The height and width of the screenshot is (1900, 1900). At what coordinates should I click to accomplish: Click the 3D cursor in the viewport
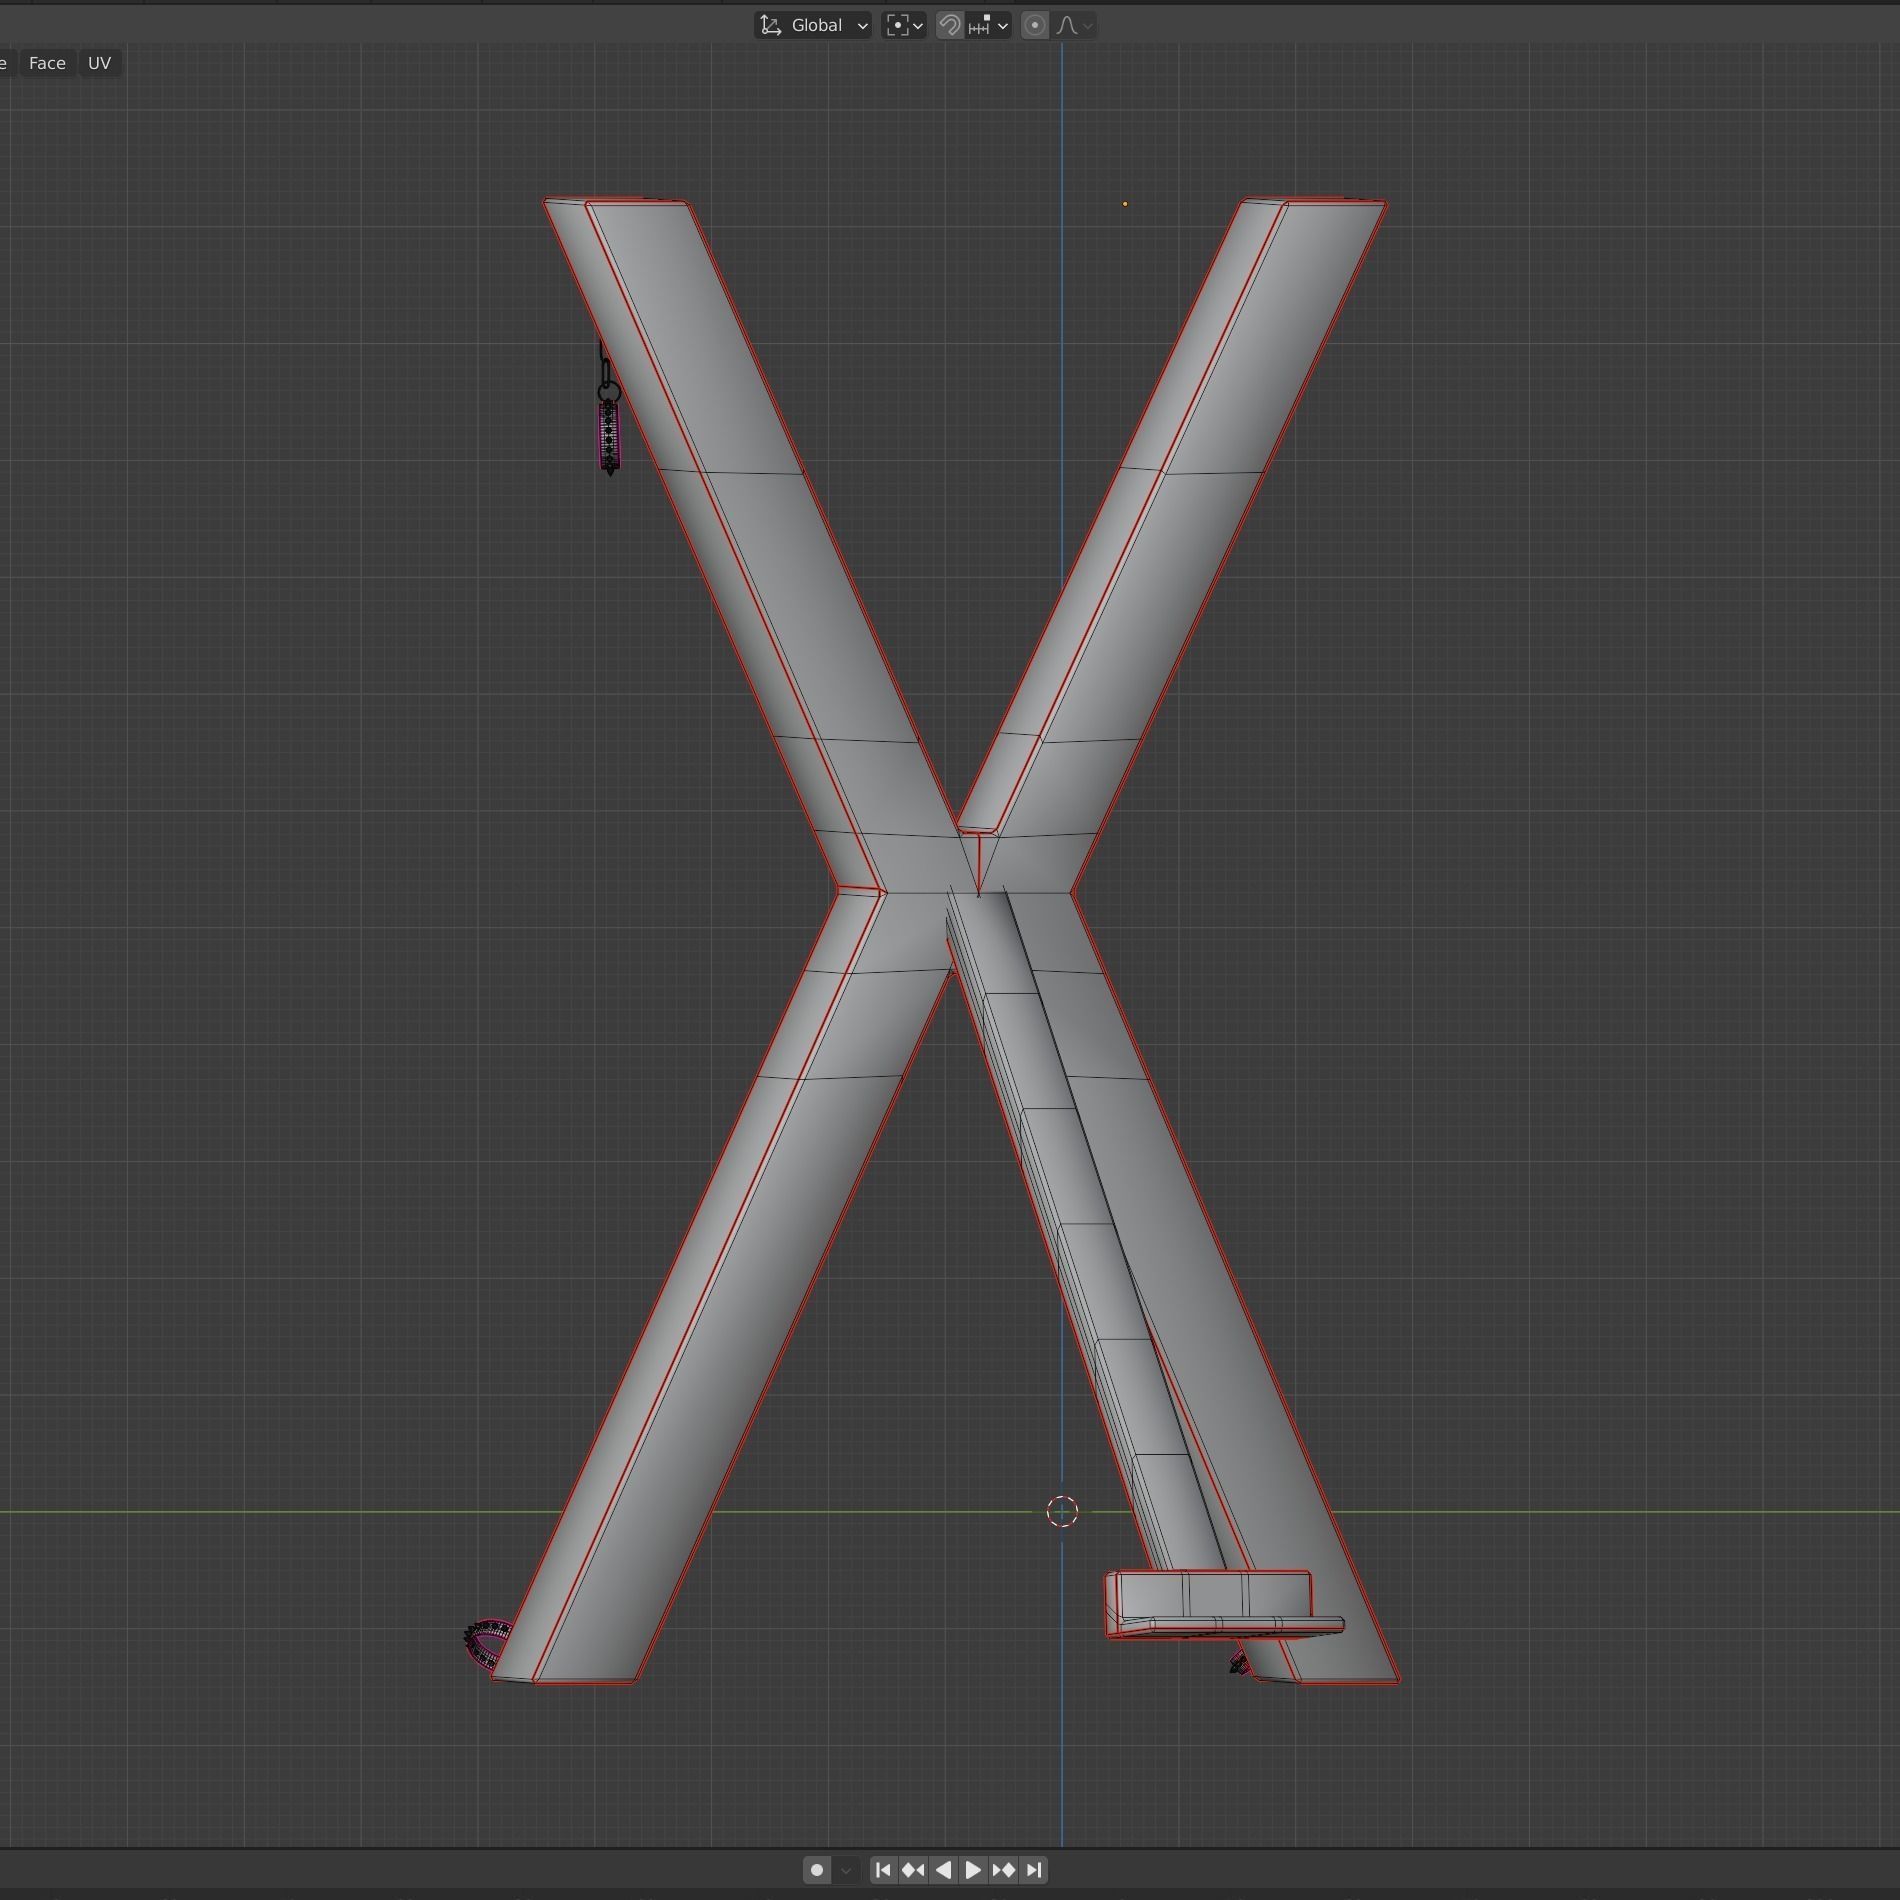[1062, 1512]
